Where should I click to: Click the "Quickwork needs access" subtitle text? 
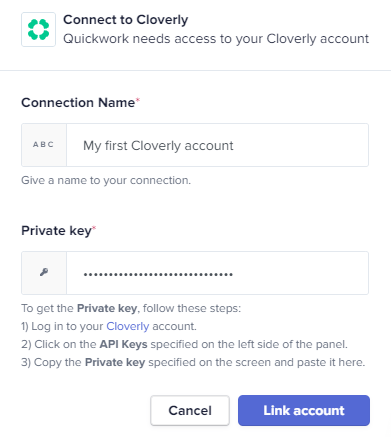216,39
